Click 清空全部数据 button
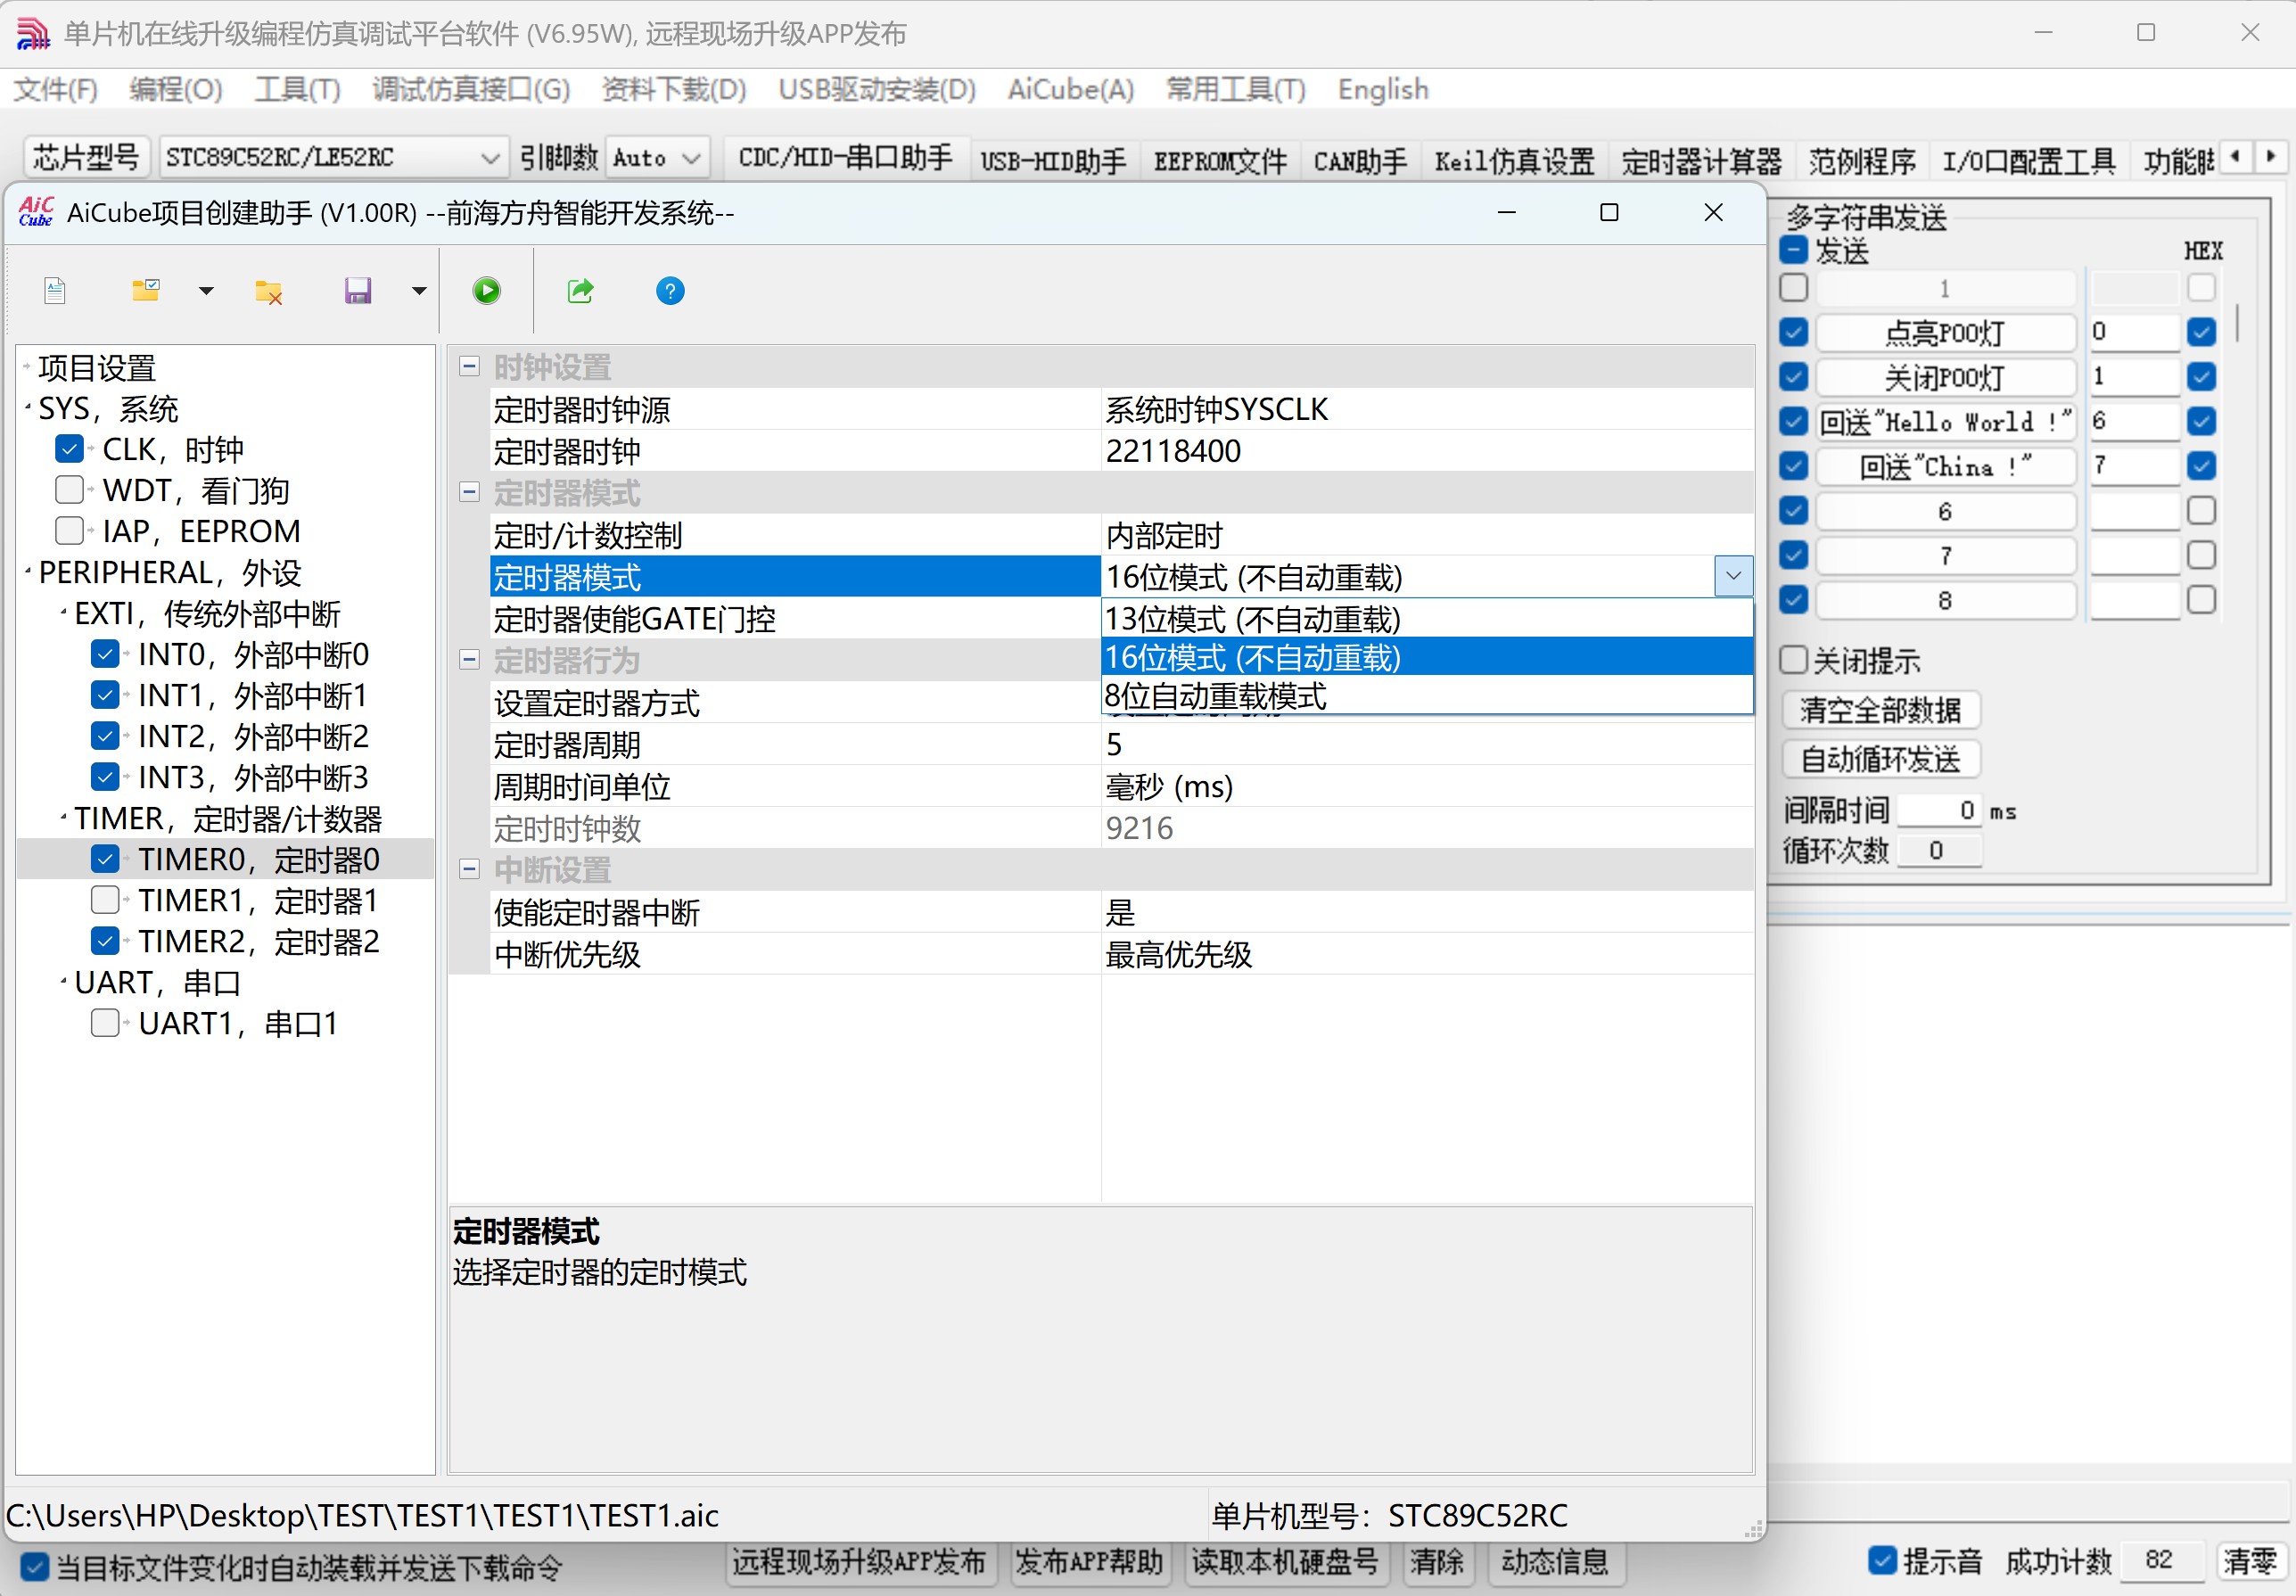The height and width of the screenshot is (1596, 2296). coord(1880,710)
